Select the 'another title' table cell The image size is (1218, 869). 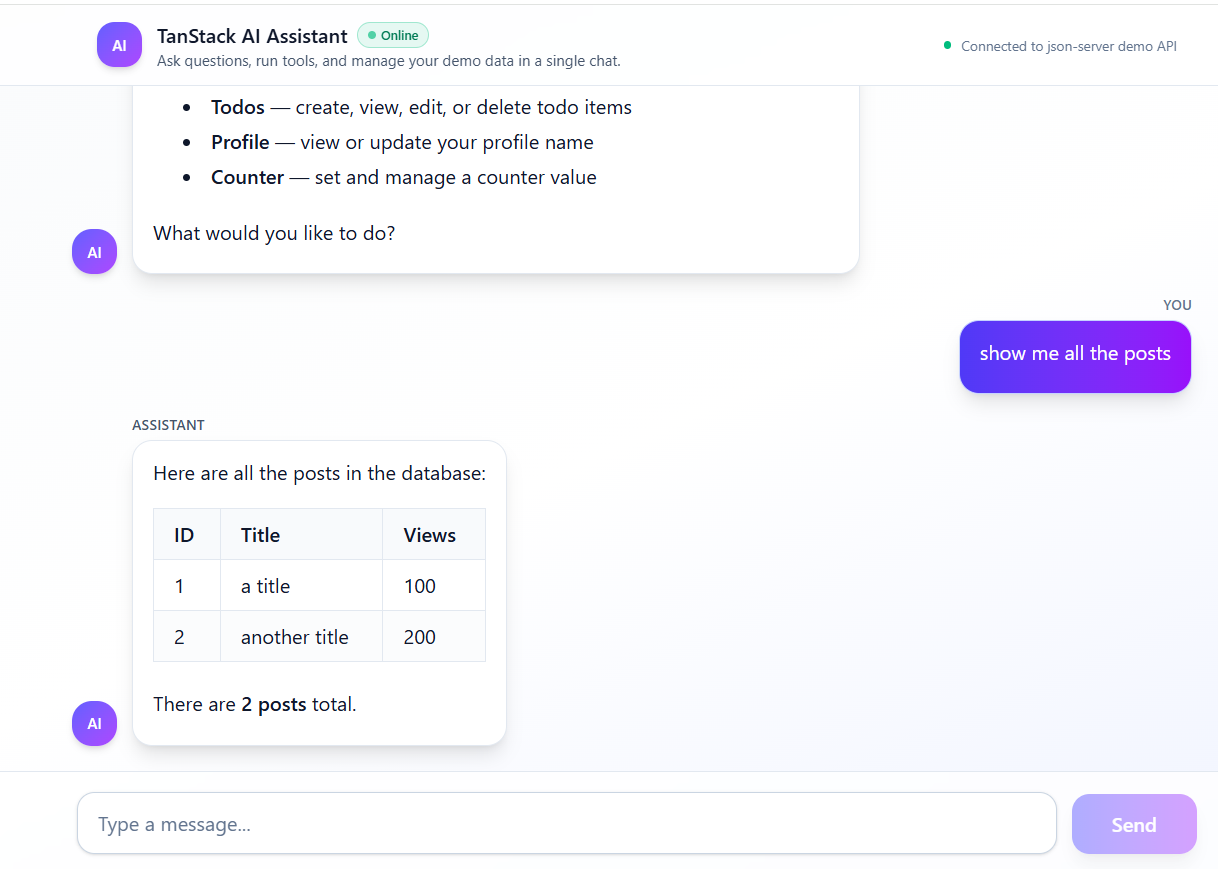pyautogui.click(x=295, y=637)
